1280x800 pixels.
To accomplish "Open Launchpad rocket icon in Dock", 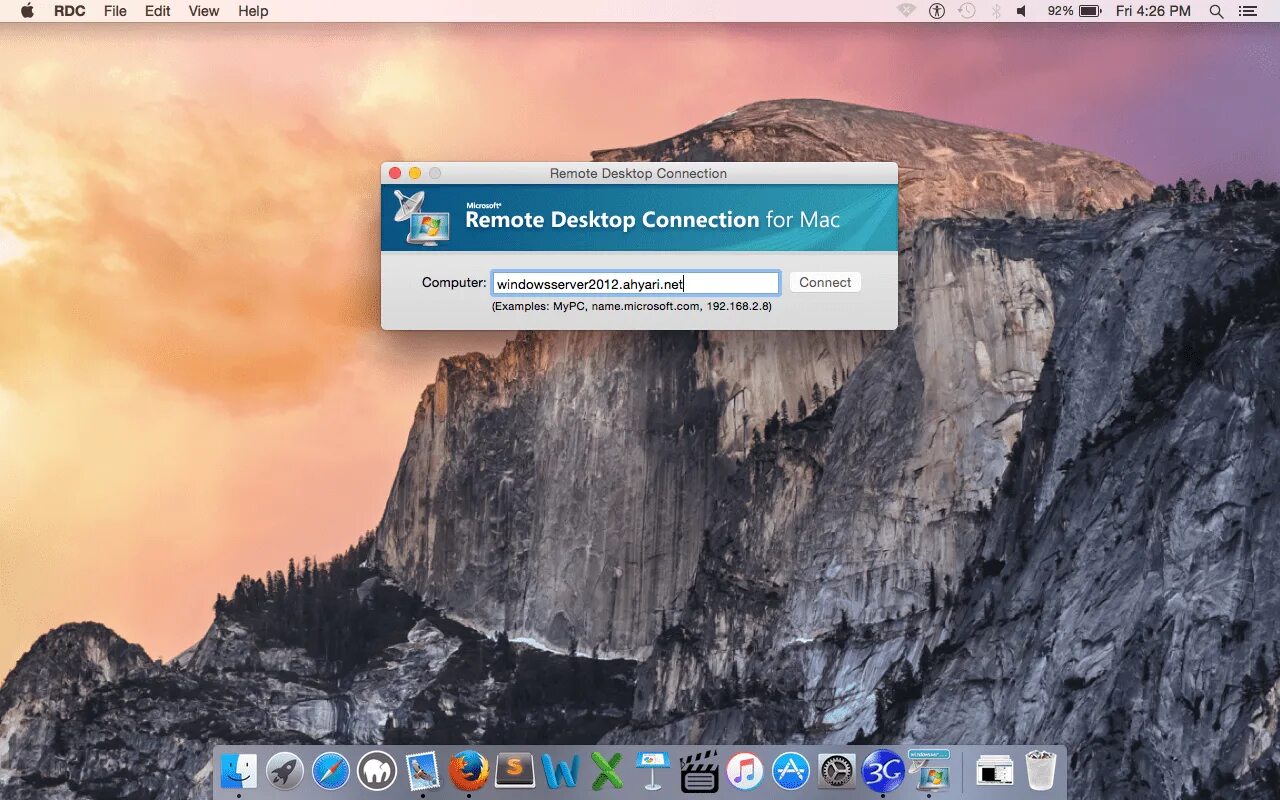I will pyautogui.click(x=285, y=771).
